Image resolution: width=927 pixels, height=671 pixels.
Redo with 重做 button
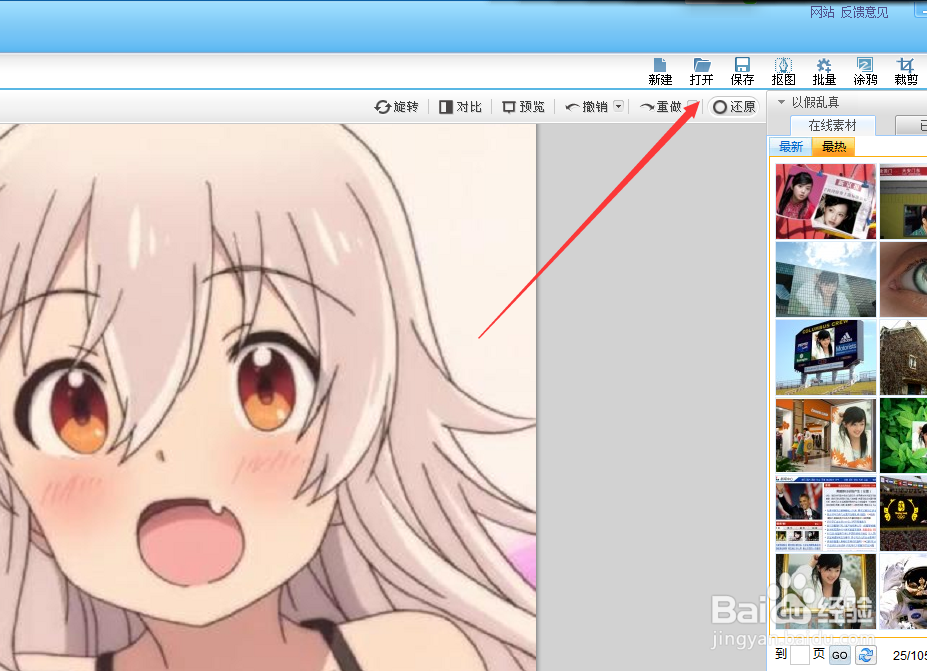(x=661, y=107)
